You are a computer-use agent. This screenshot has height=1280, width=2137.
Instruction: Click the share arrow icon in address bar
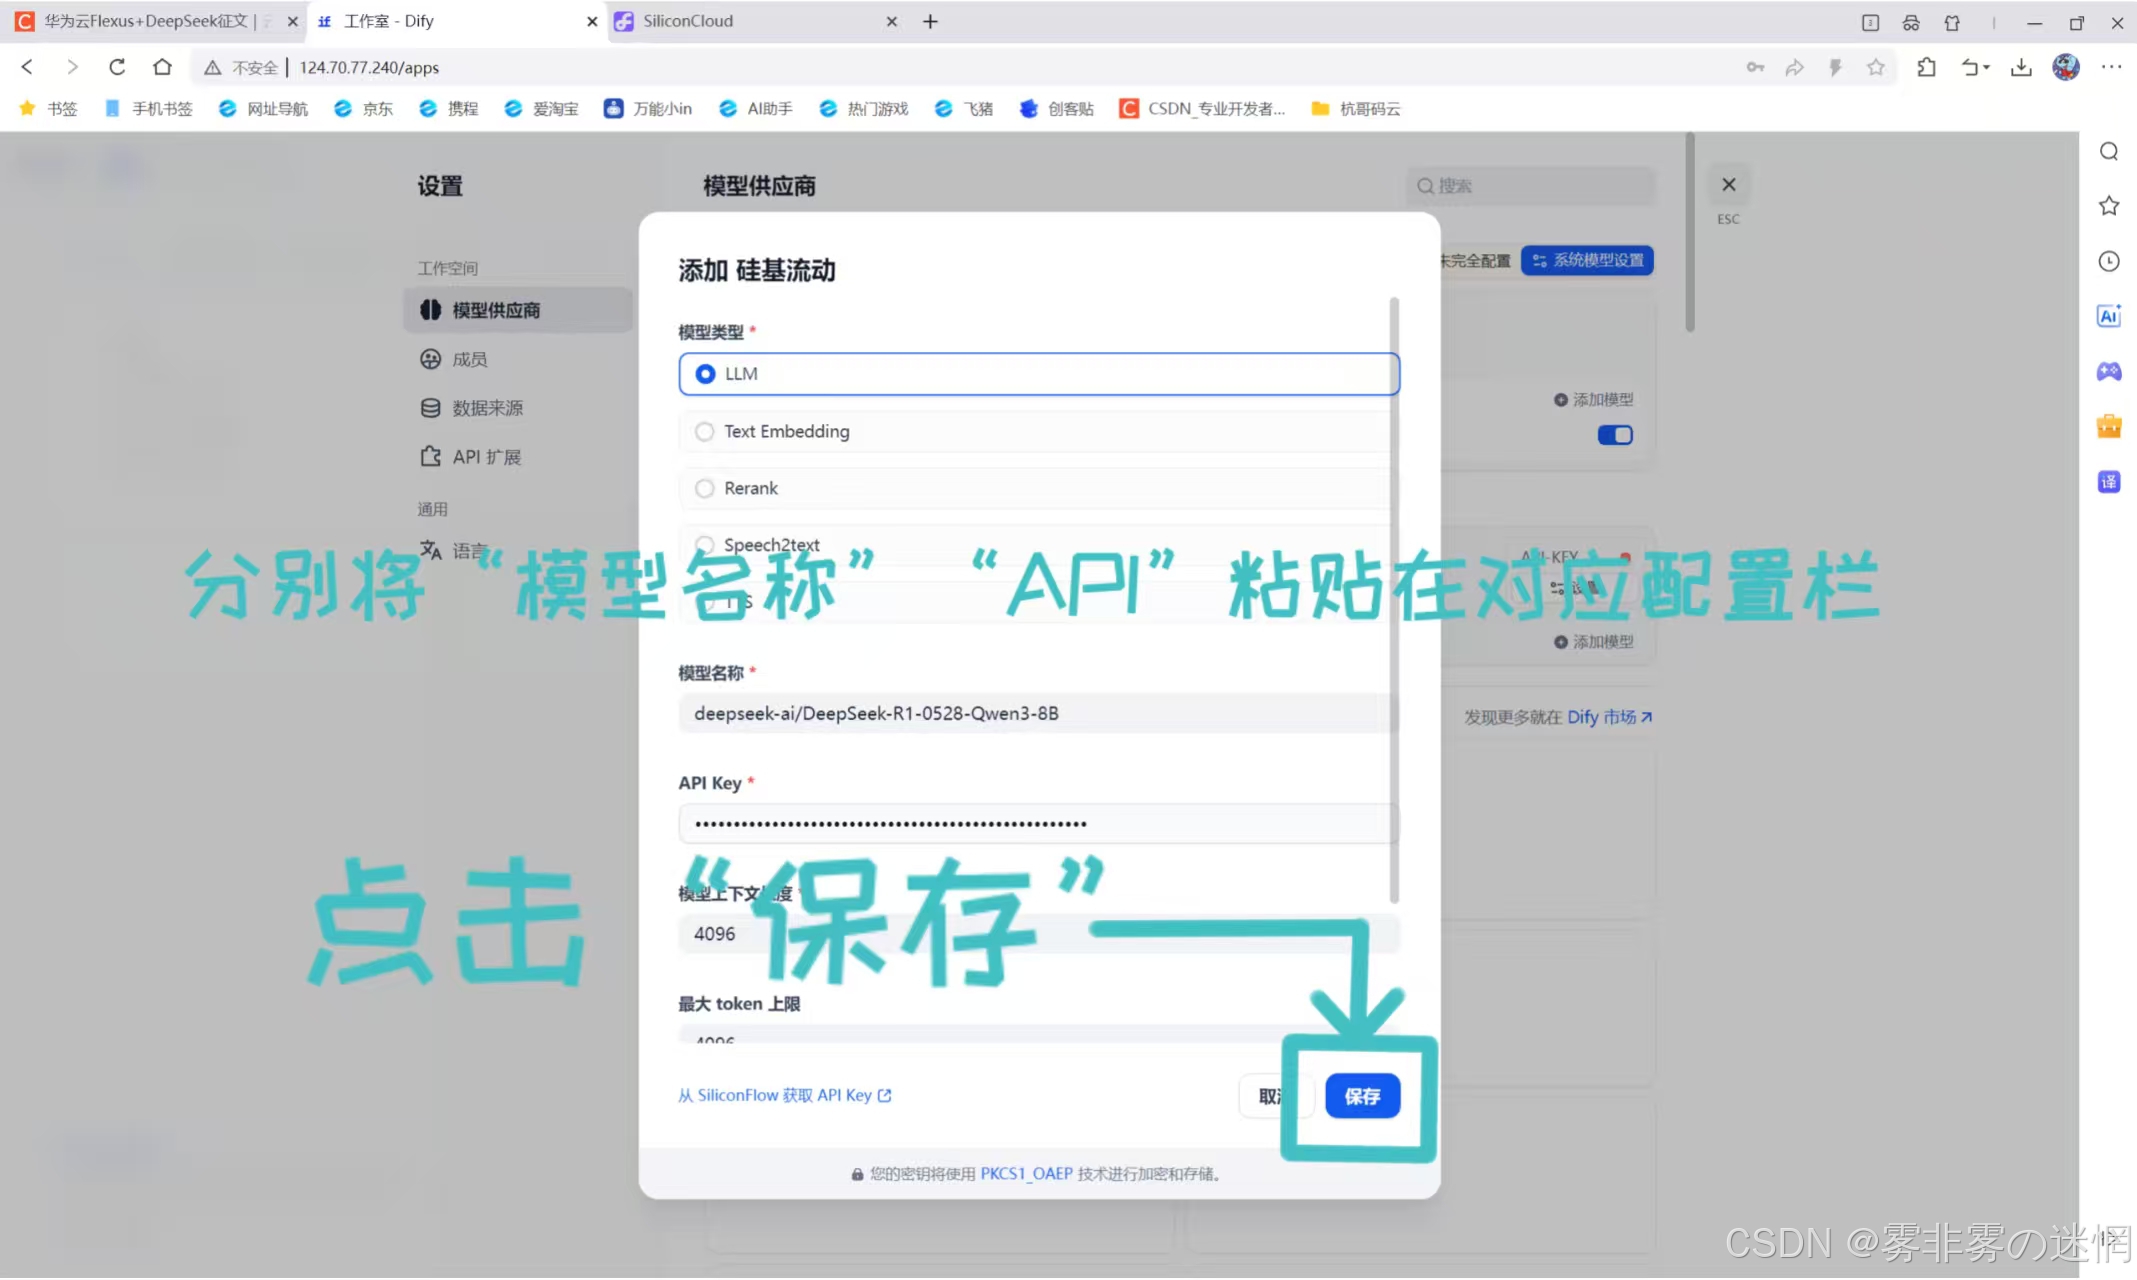tap(1795, 67)
